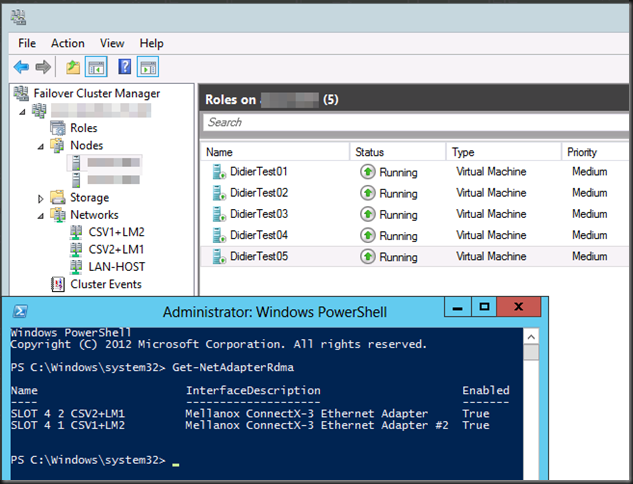Click the green Running status icon for DidierTest03
Viewport: 633px width, 484px height.
point(367,214)
